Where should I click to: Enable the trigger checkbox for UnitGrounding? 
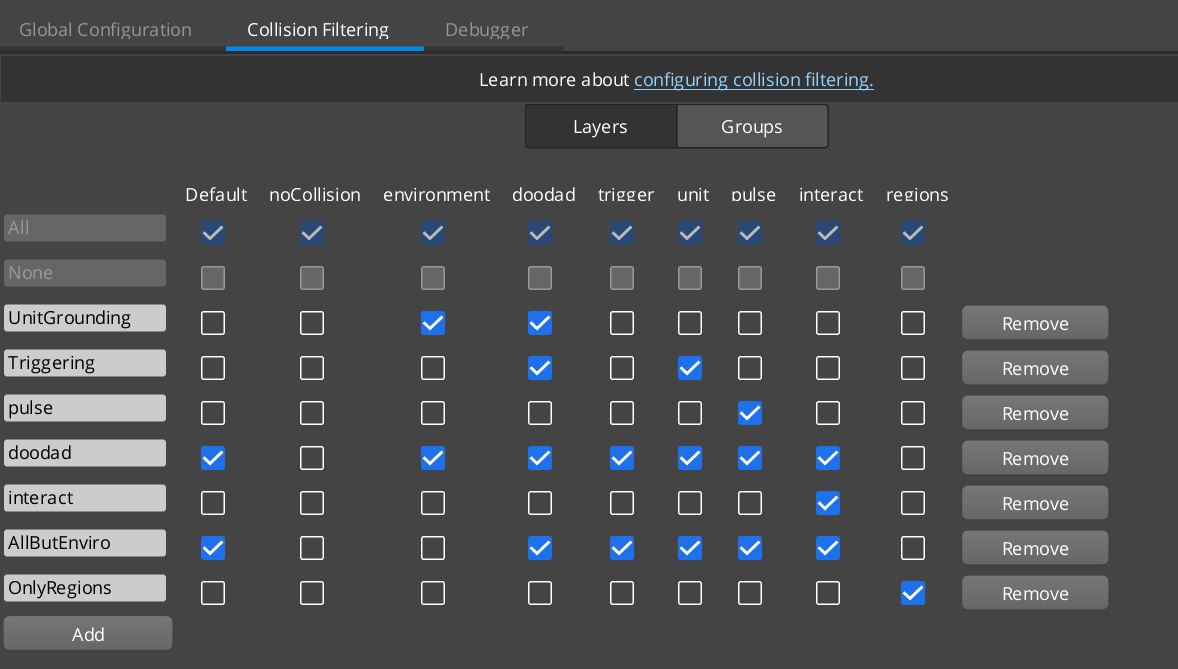(621, 322)
